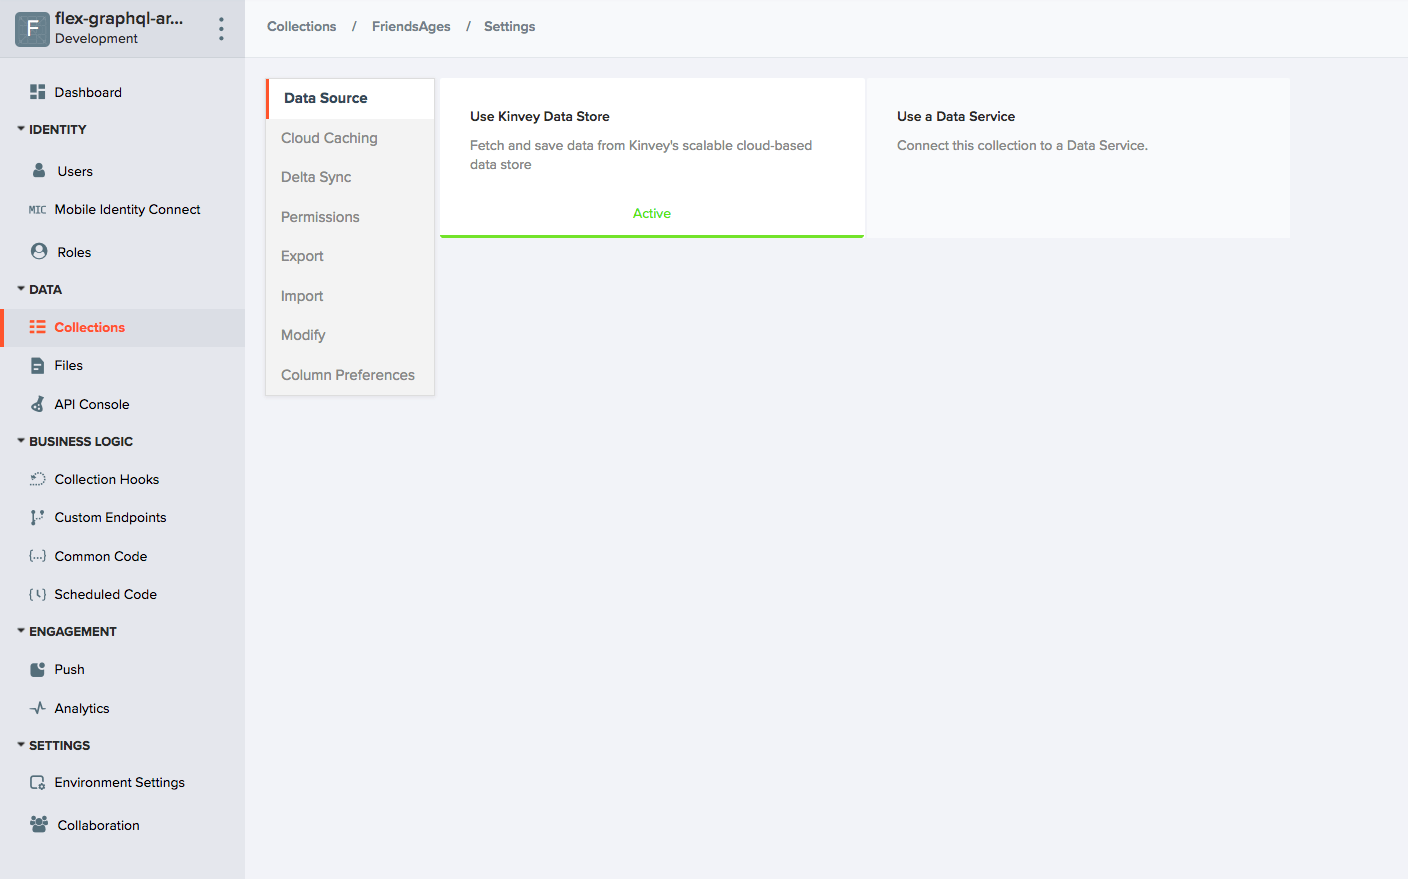Collapse the BUSINESS LOGIC section

(21, 441)
